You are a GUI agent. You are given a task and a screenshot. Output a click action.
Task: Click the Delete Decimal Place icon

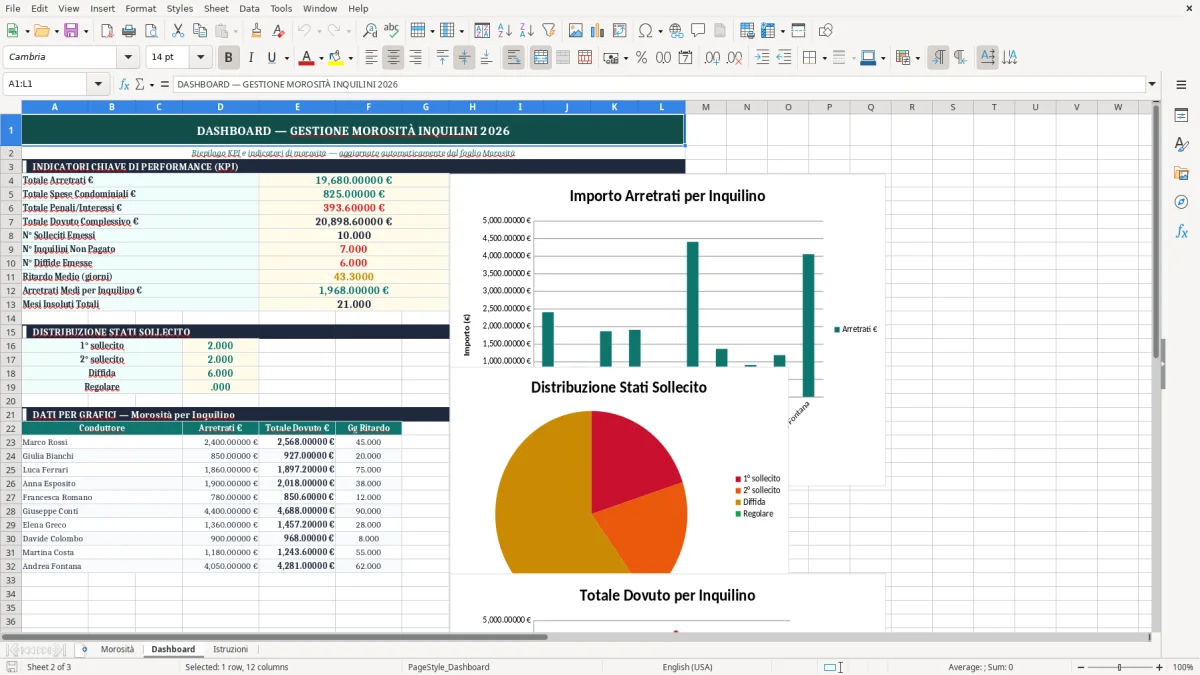(734, 58)
